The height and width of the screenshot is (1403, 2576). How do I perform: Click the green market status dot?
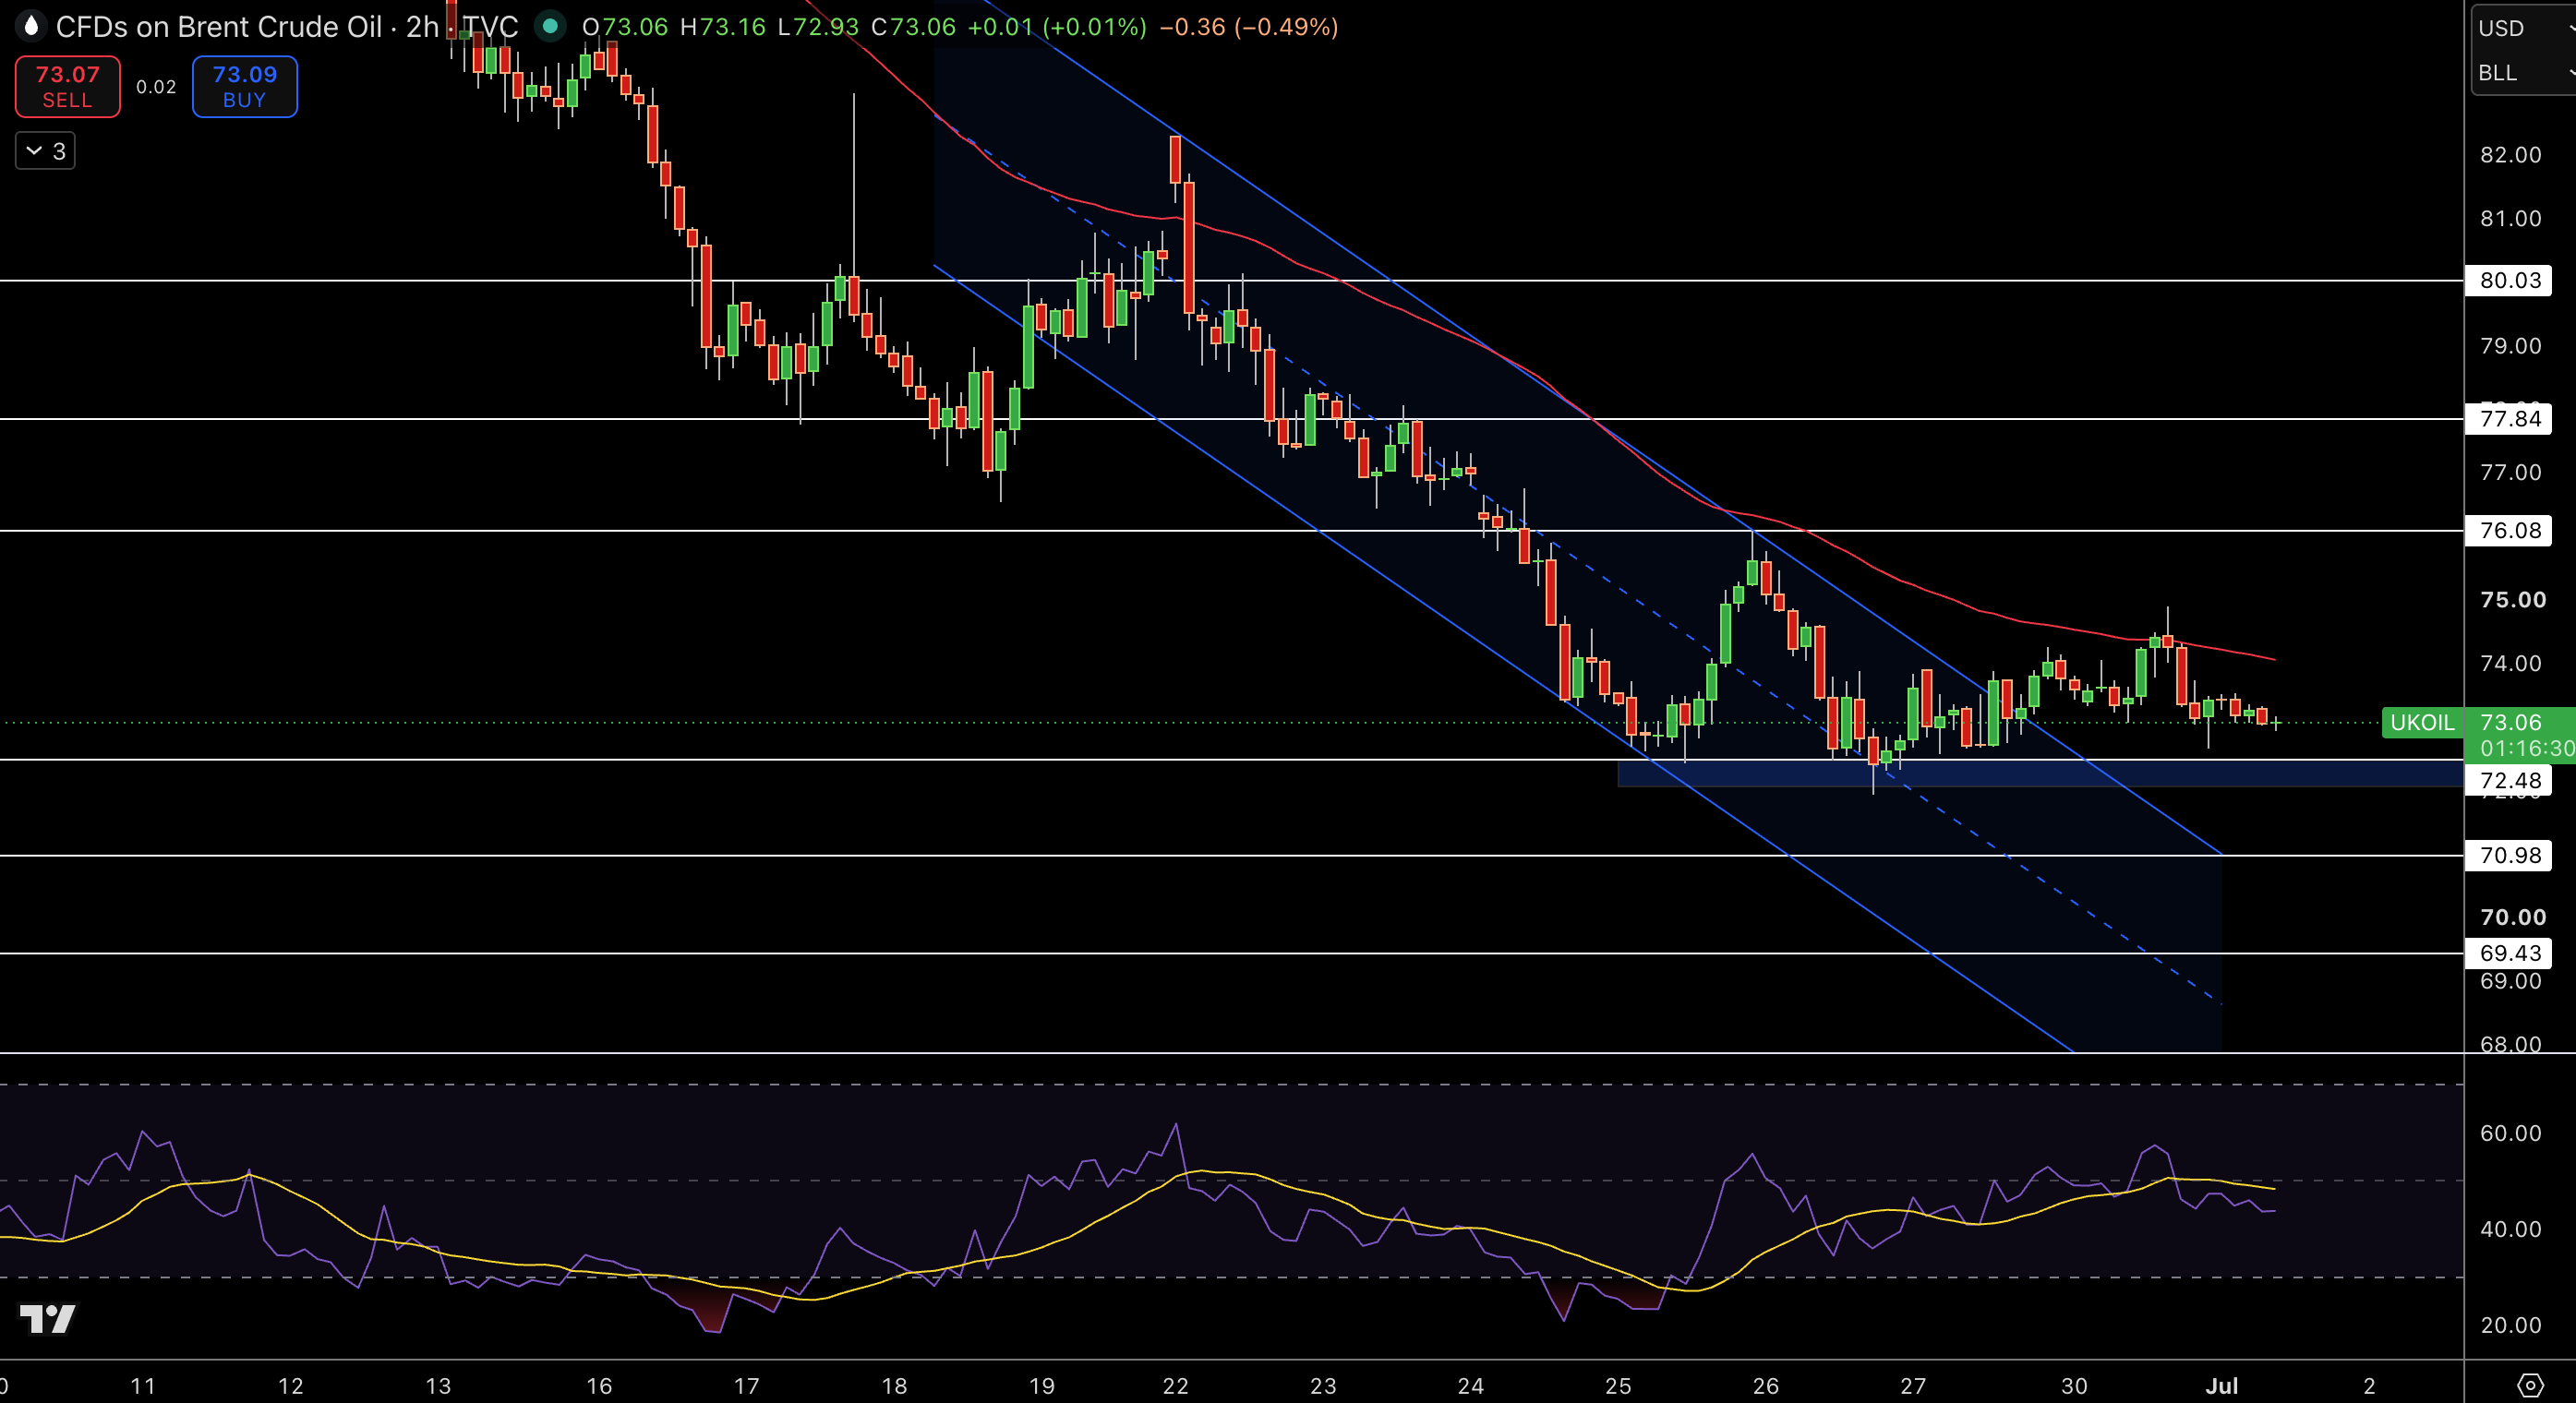point(549,26)
